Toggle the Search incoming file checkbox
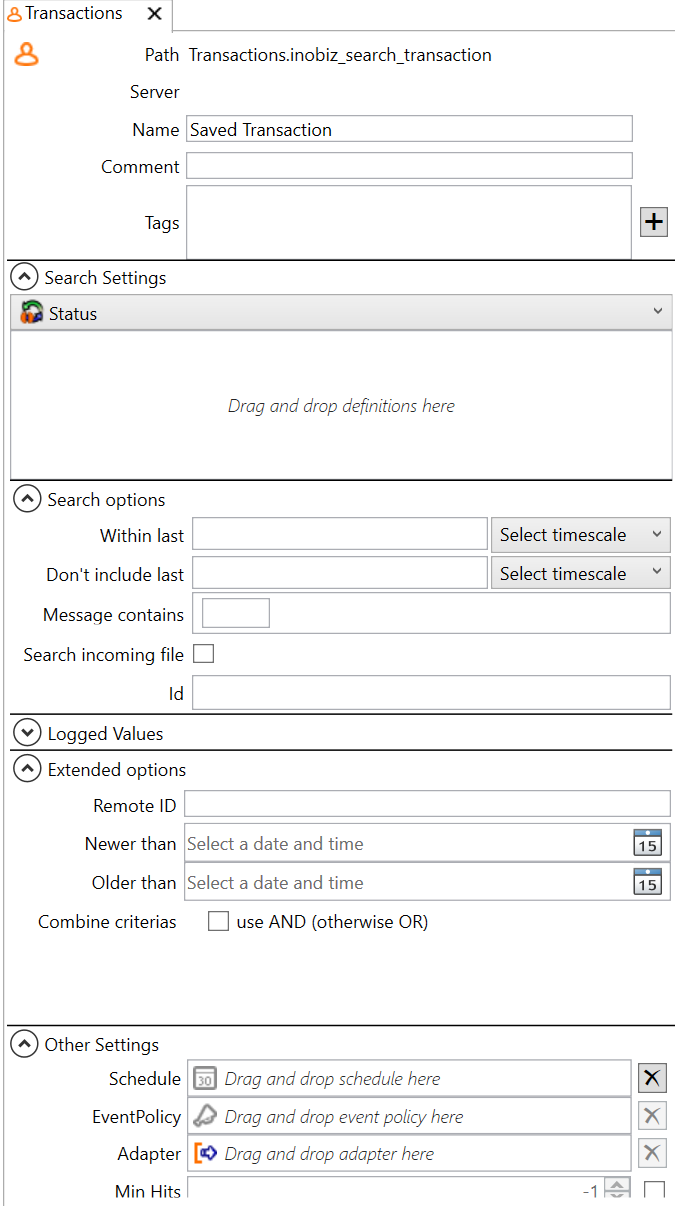This screenshot has width=675, height=1206. [204, 654]
